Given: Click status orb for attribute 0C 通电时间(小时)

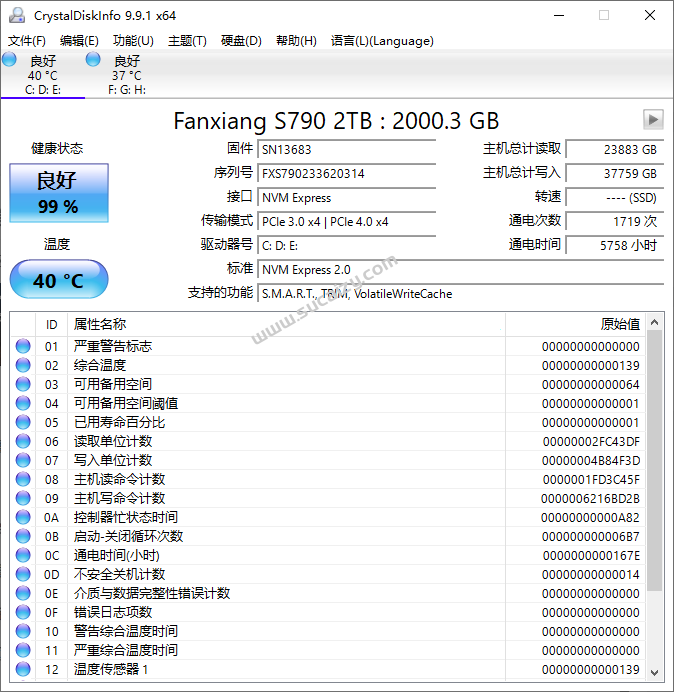Looking at the screenshot, I should coord(23,555).
